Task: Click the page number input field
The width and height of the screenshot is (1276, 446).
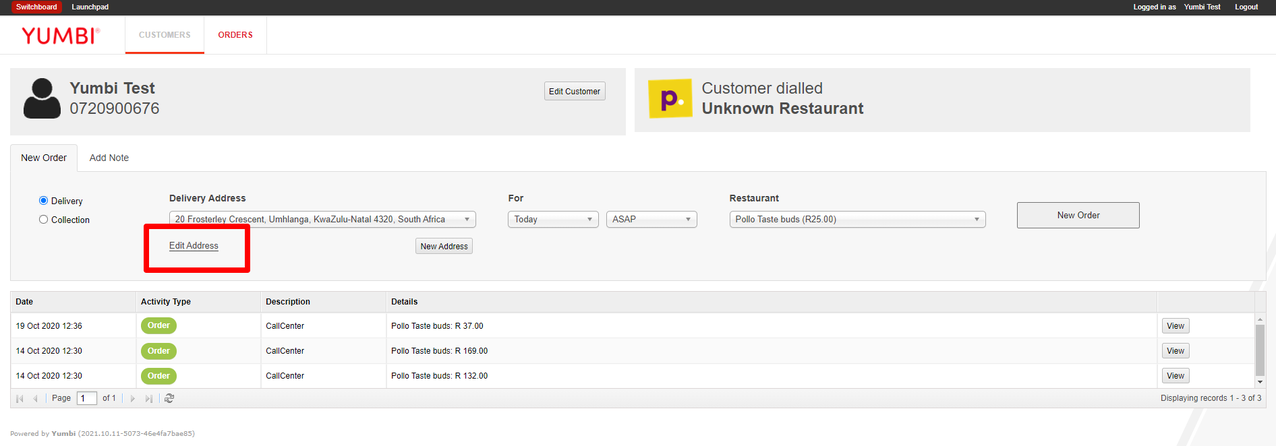Action: pyautogui.click(x=87, y=398)
